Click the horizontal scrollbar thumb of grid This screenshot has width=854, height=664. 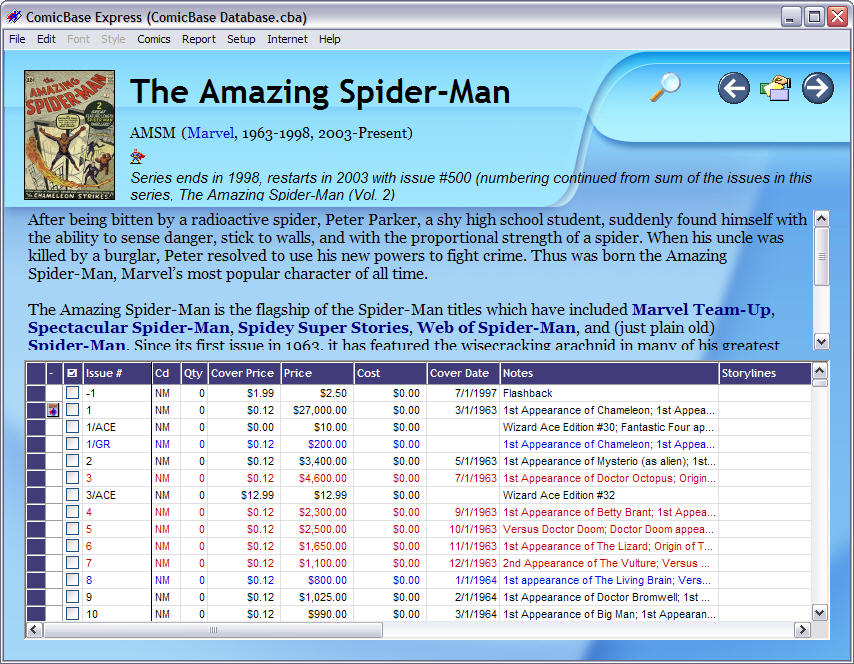pyautogui.click(x=212, y=630)
